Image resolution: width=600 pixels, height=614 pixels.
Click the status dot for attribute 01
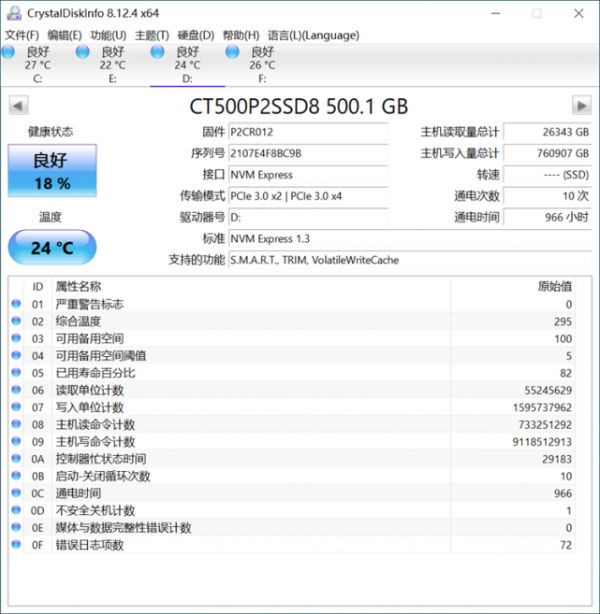tap(16, 303)
